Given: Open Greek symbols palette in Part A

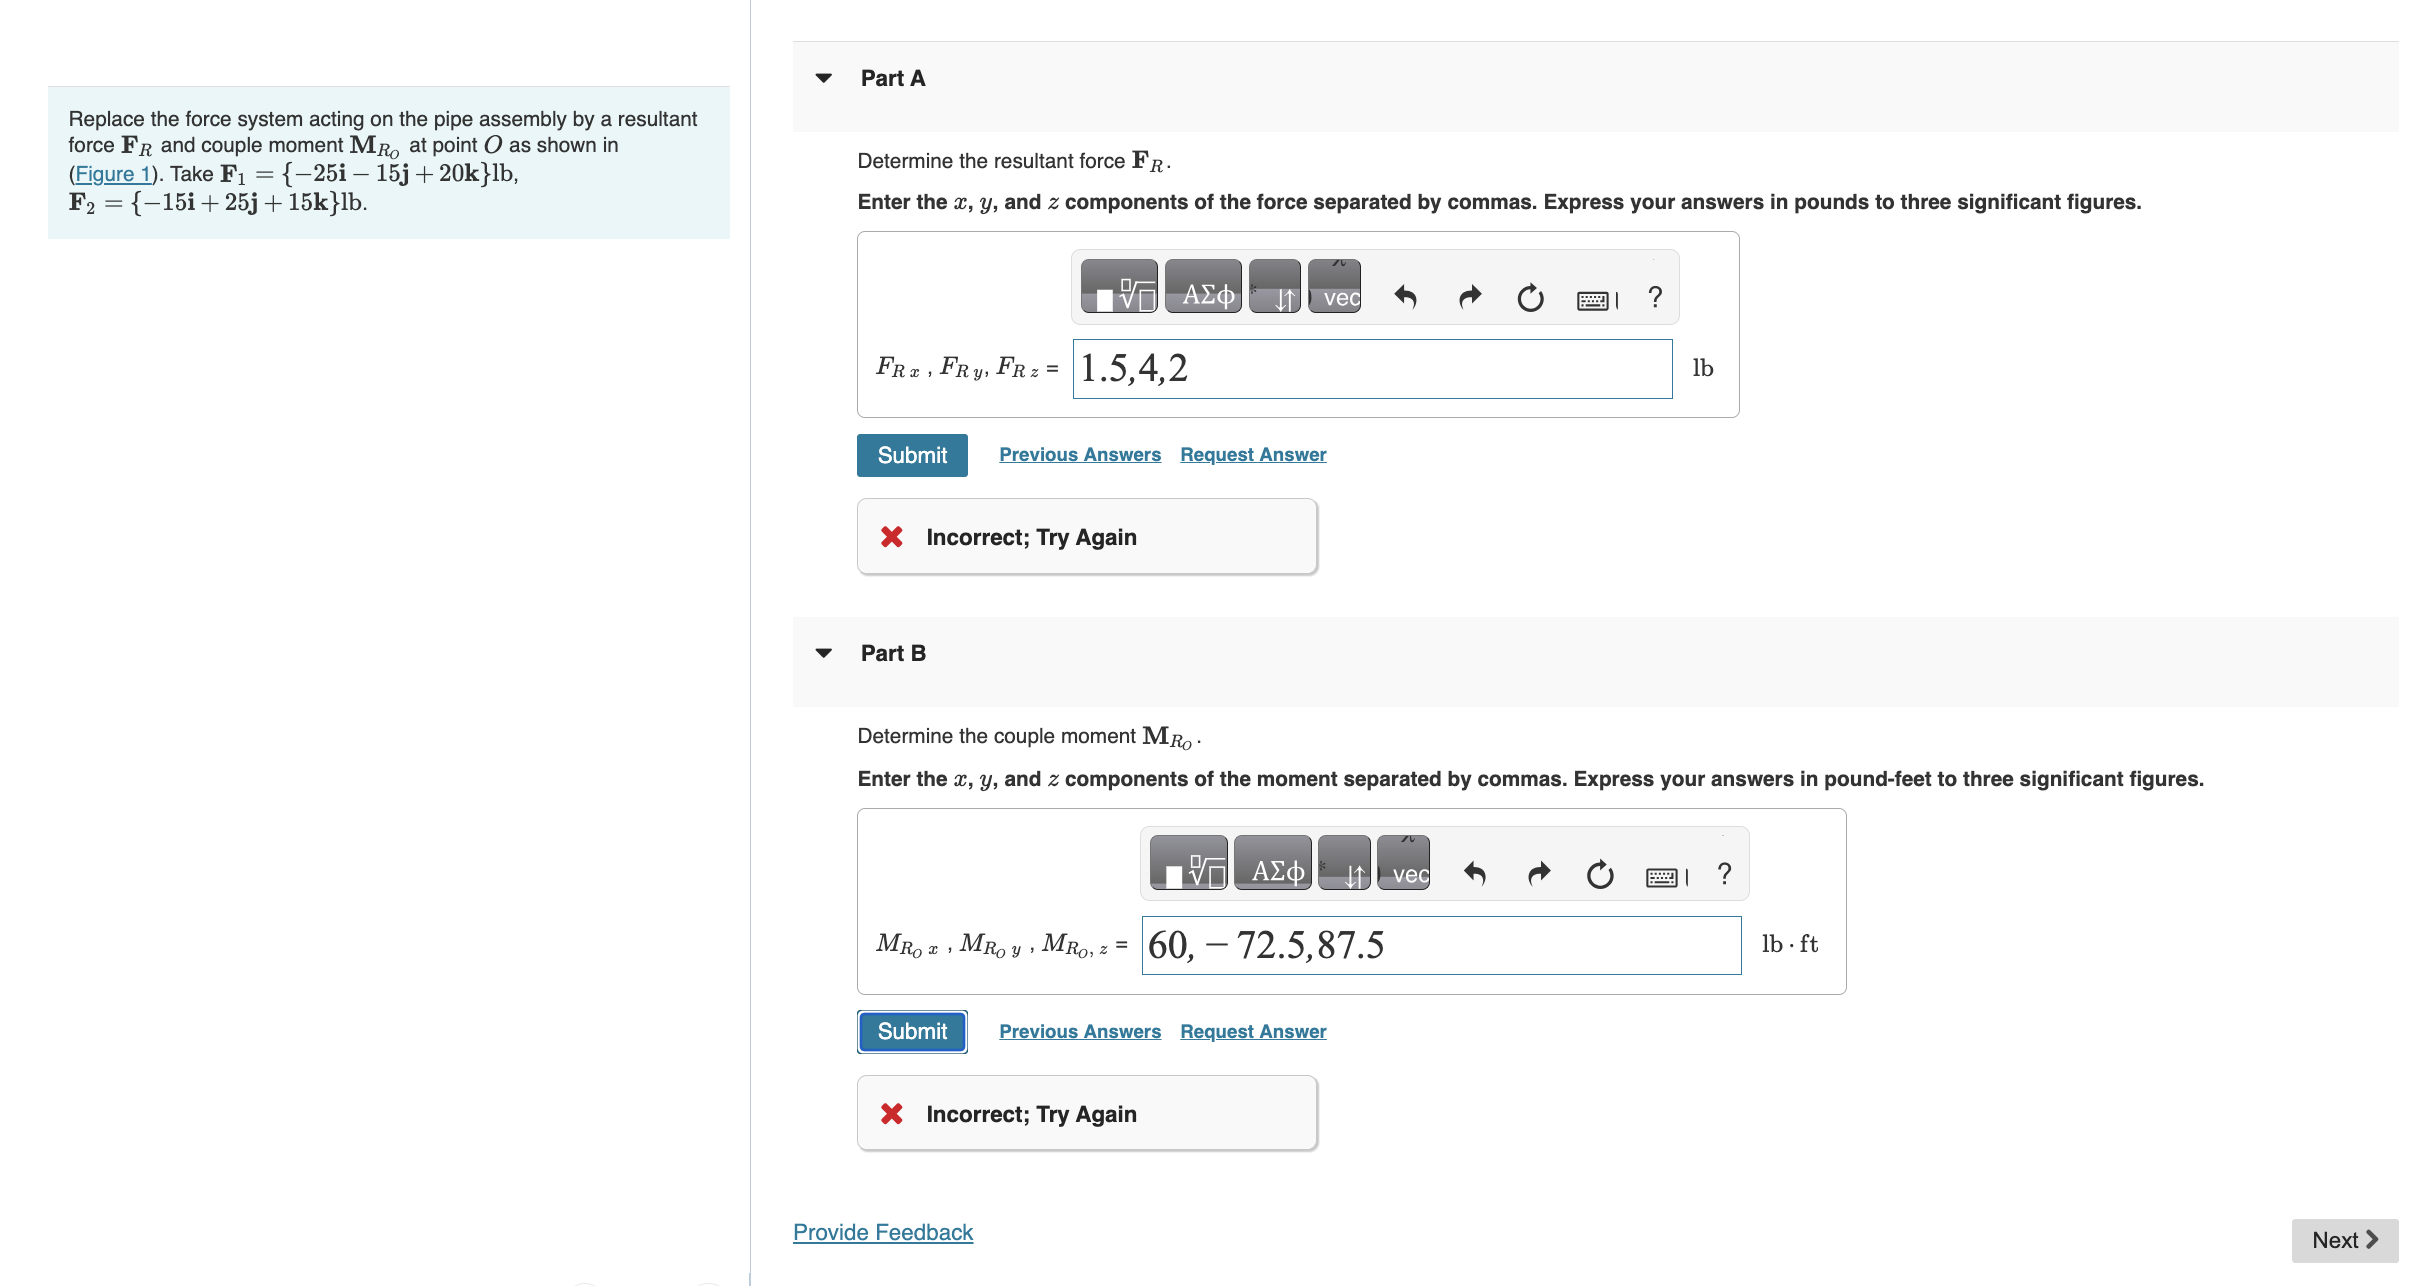Looking at the screenshot, I should coord(1204,287).
